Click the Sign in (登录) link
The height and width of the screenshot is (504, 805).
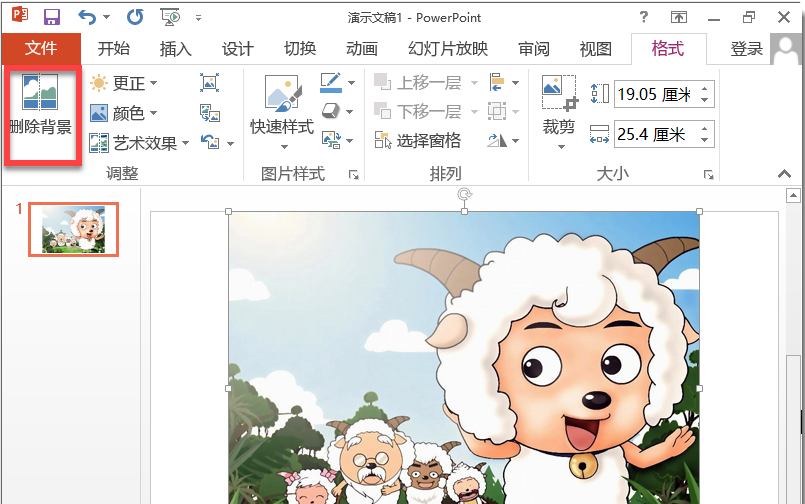click(x=746, y=49)
